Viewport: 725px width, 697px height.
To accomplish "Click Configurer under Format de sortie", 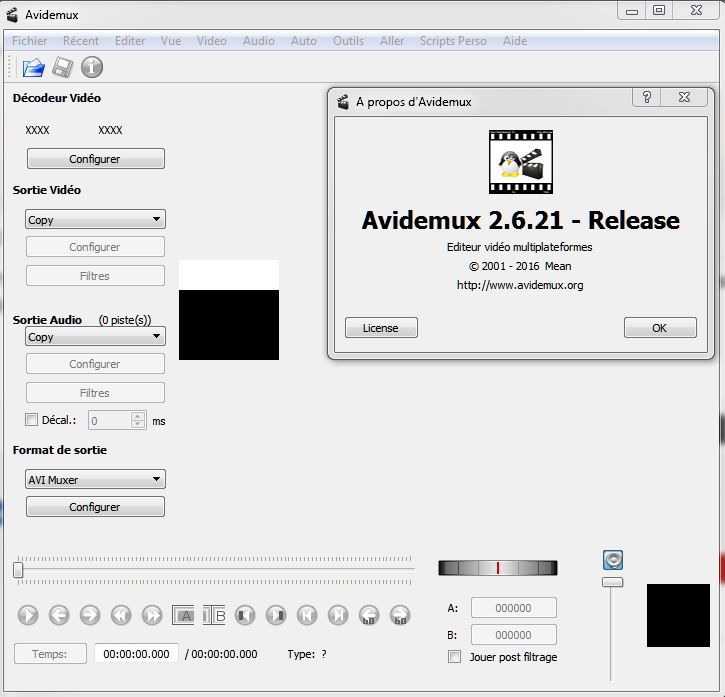I will point(95,507).
